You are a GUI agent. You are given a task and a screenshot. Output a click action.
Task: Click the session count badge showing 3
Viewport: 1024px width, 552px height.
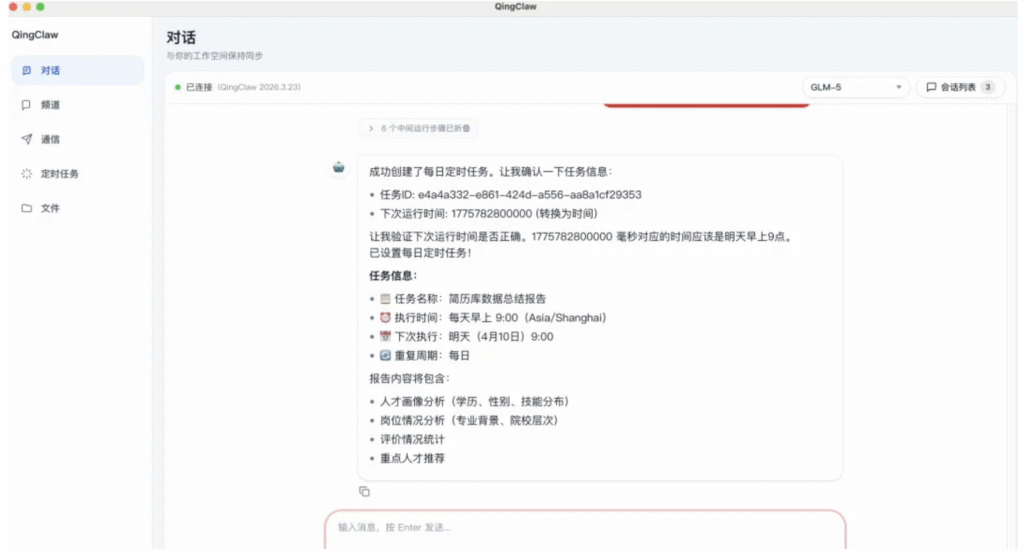[987, 87]
